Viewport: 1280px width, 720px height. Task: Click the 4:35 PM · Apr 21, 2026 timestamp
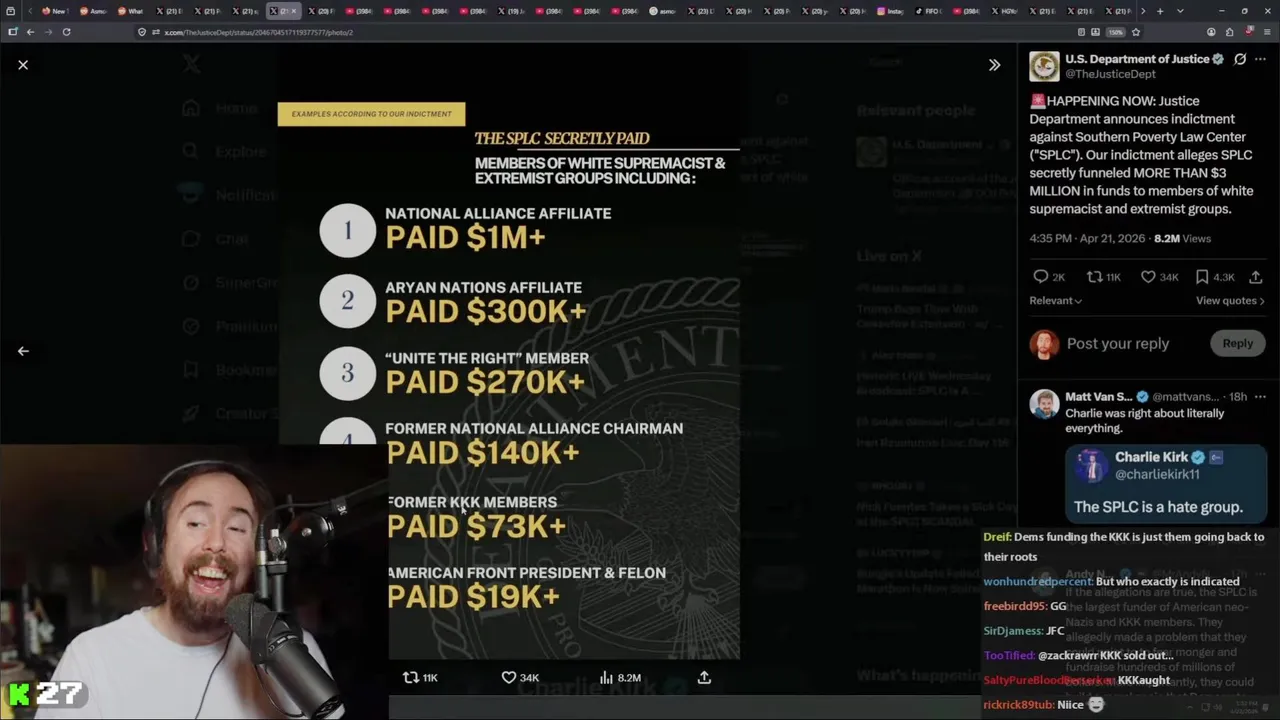1088,239
